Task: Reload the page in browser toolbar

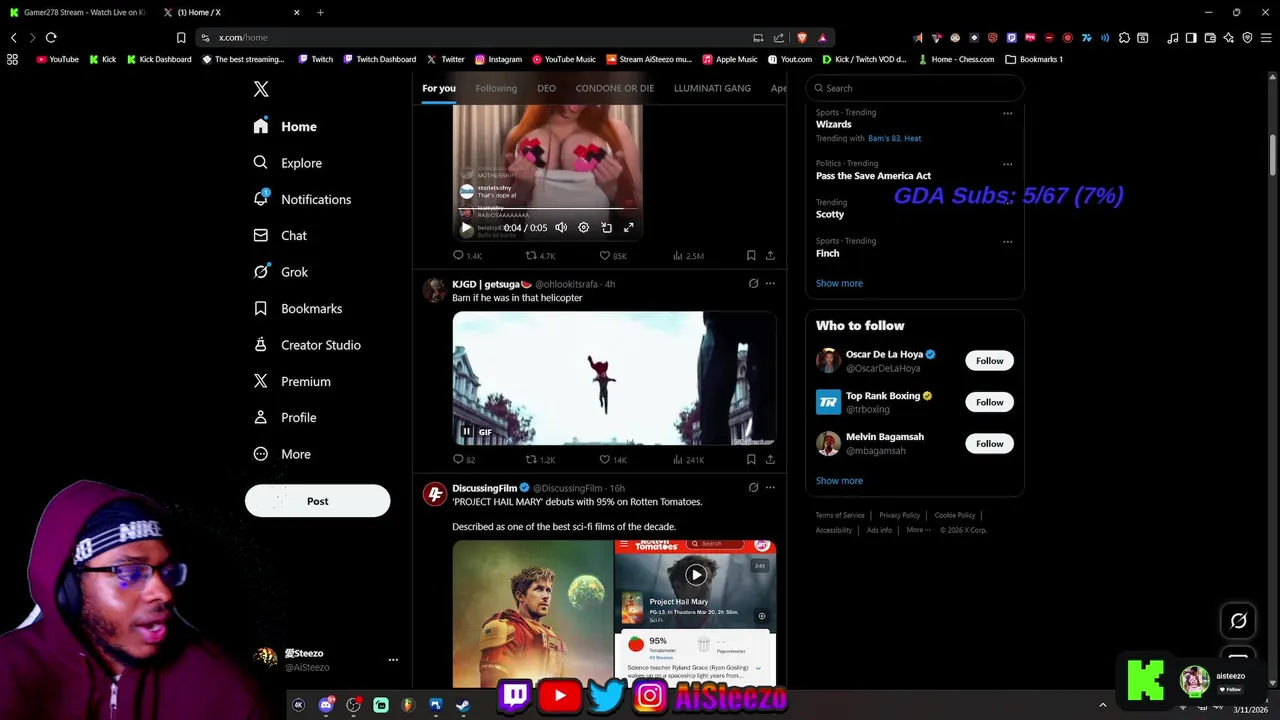Action: [x=51, y=37]
